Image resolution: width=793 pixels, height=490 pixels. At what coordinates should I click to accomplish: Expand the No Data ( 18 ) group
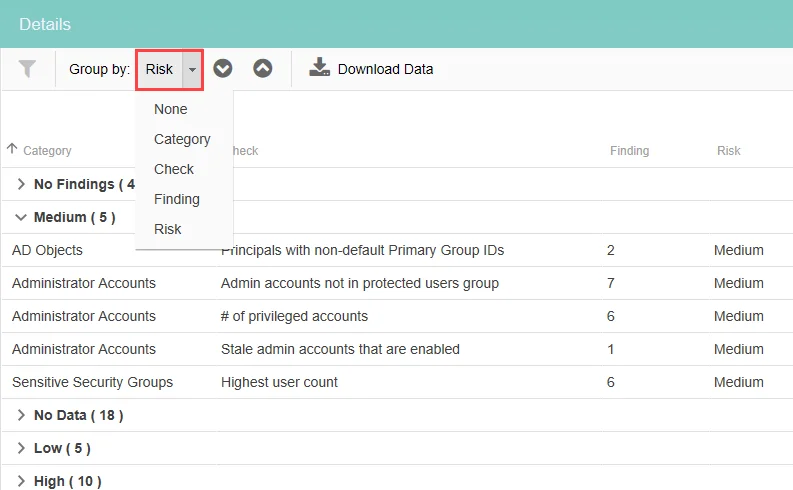pyautogui.click(x=21, y=415)
